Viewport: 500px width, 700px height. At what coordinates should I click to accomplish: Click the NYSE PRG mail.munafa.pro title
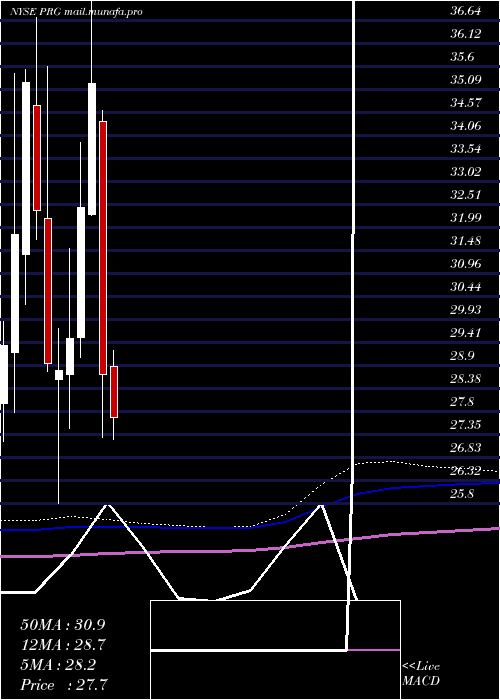pyautogui.click(x=76, y=12)
